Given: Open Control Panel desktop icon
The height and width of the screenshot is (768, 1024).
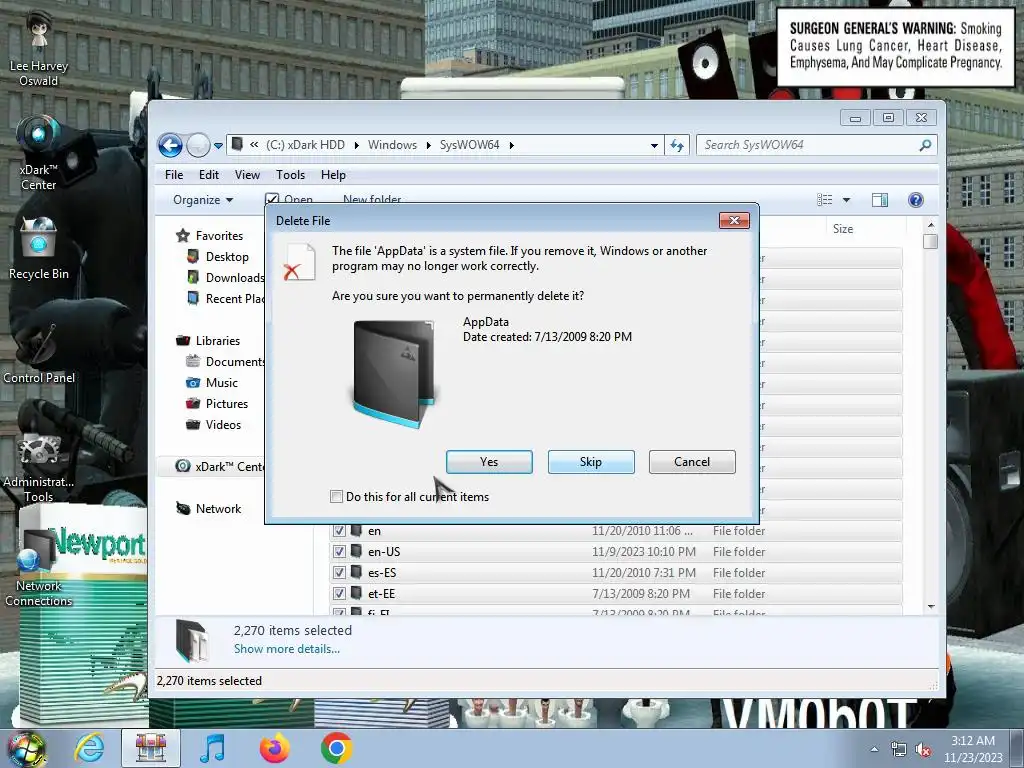Looking at the screenshot, I should (39, 353).
